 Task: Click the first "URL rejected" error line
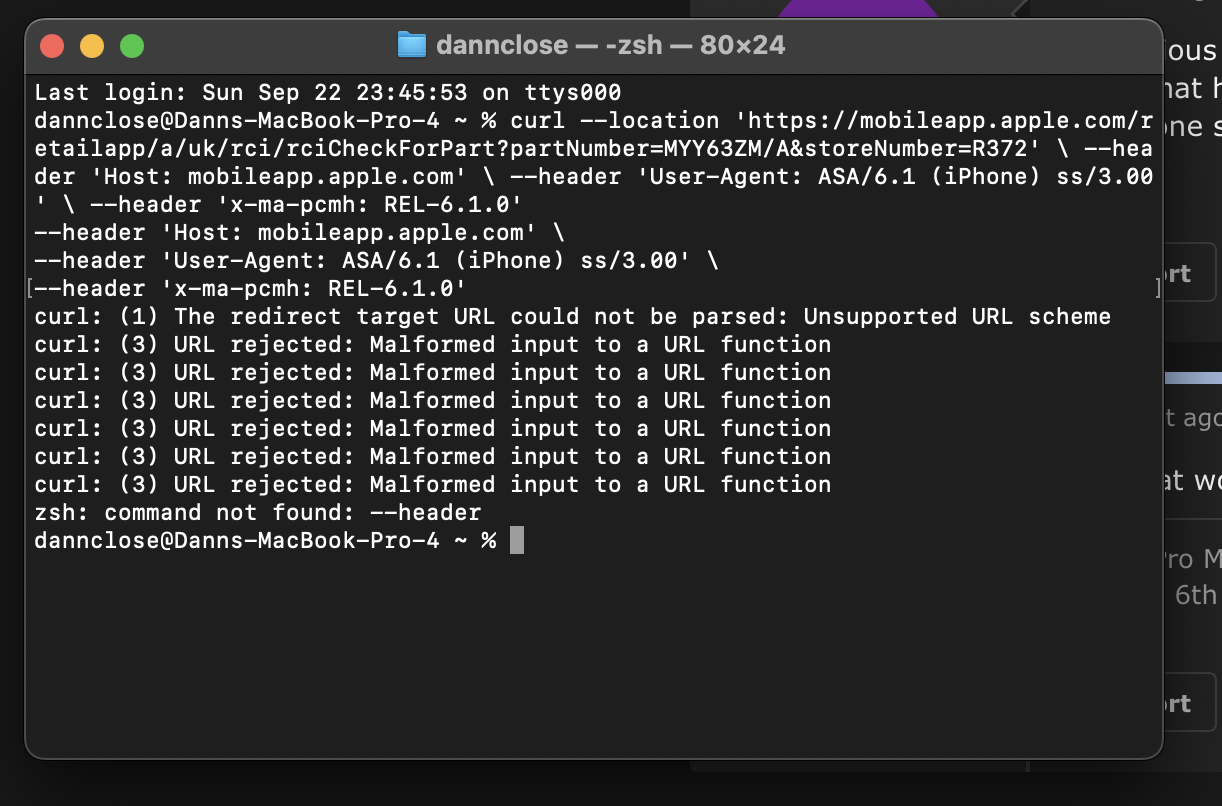point(432,345)
